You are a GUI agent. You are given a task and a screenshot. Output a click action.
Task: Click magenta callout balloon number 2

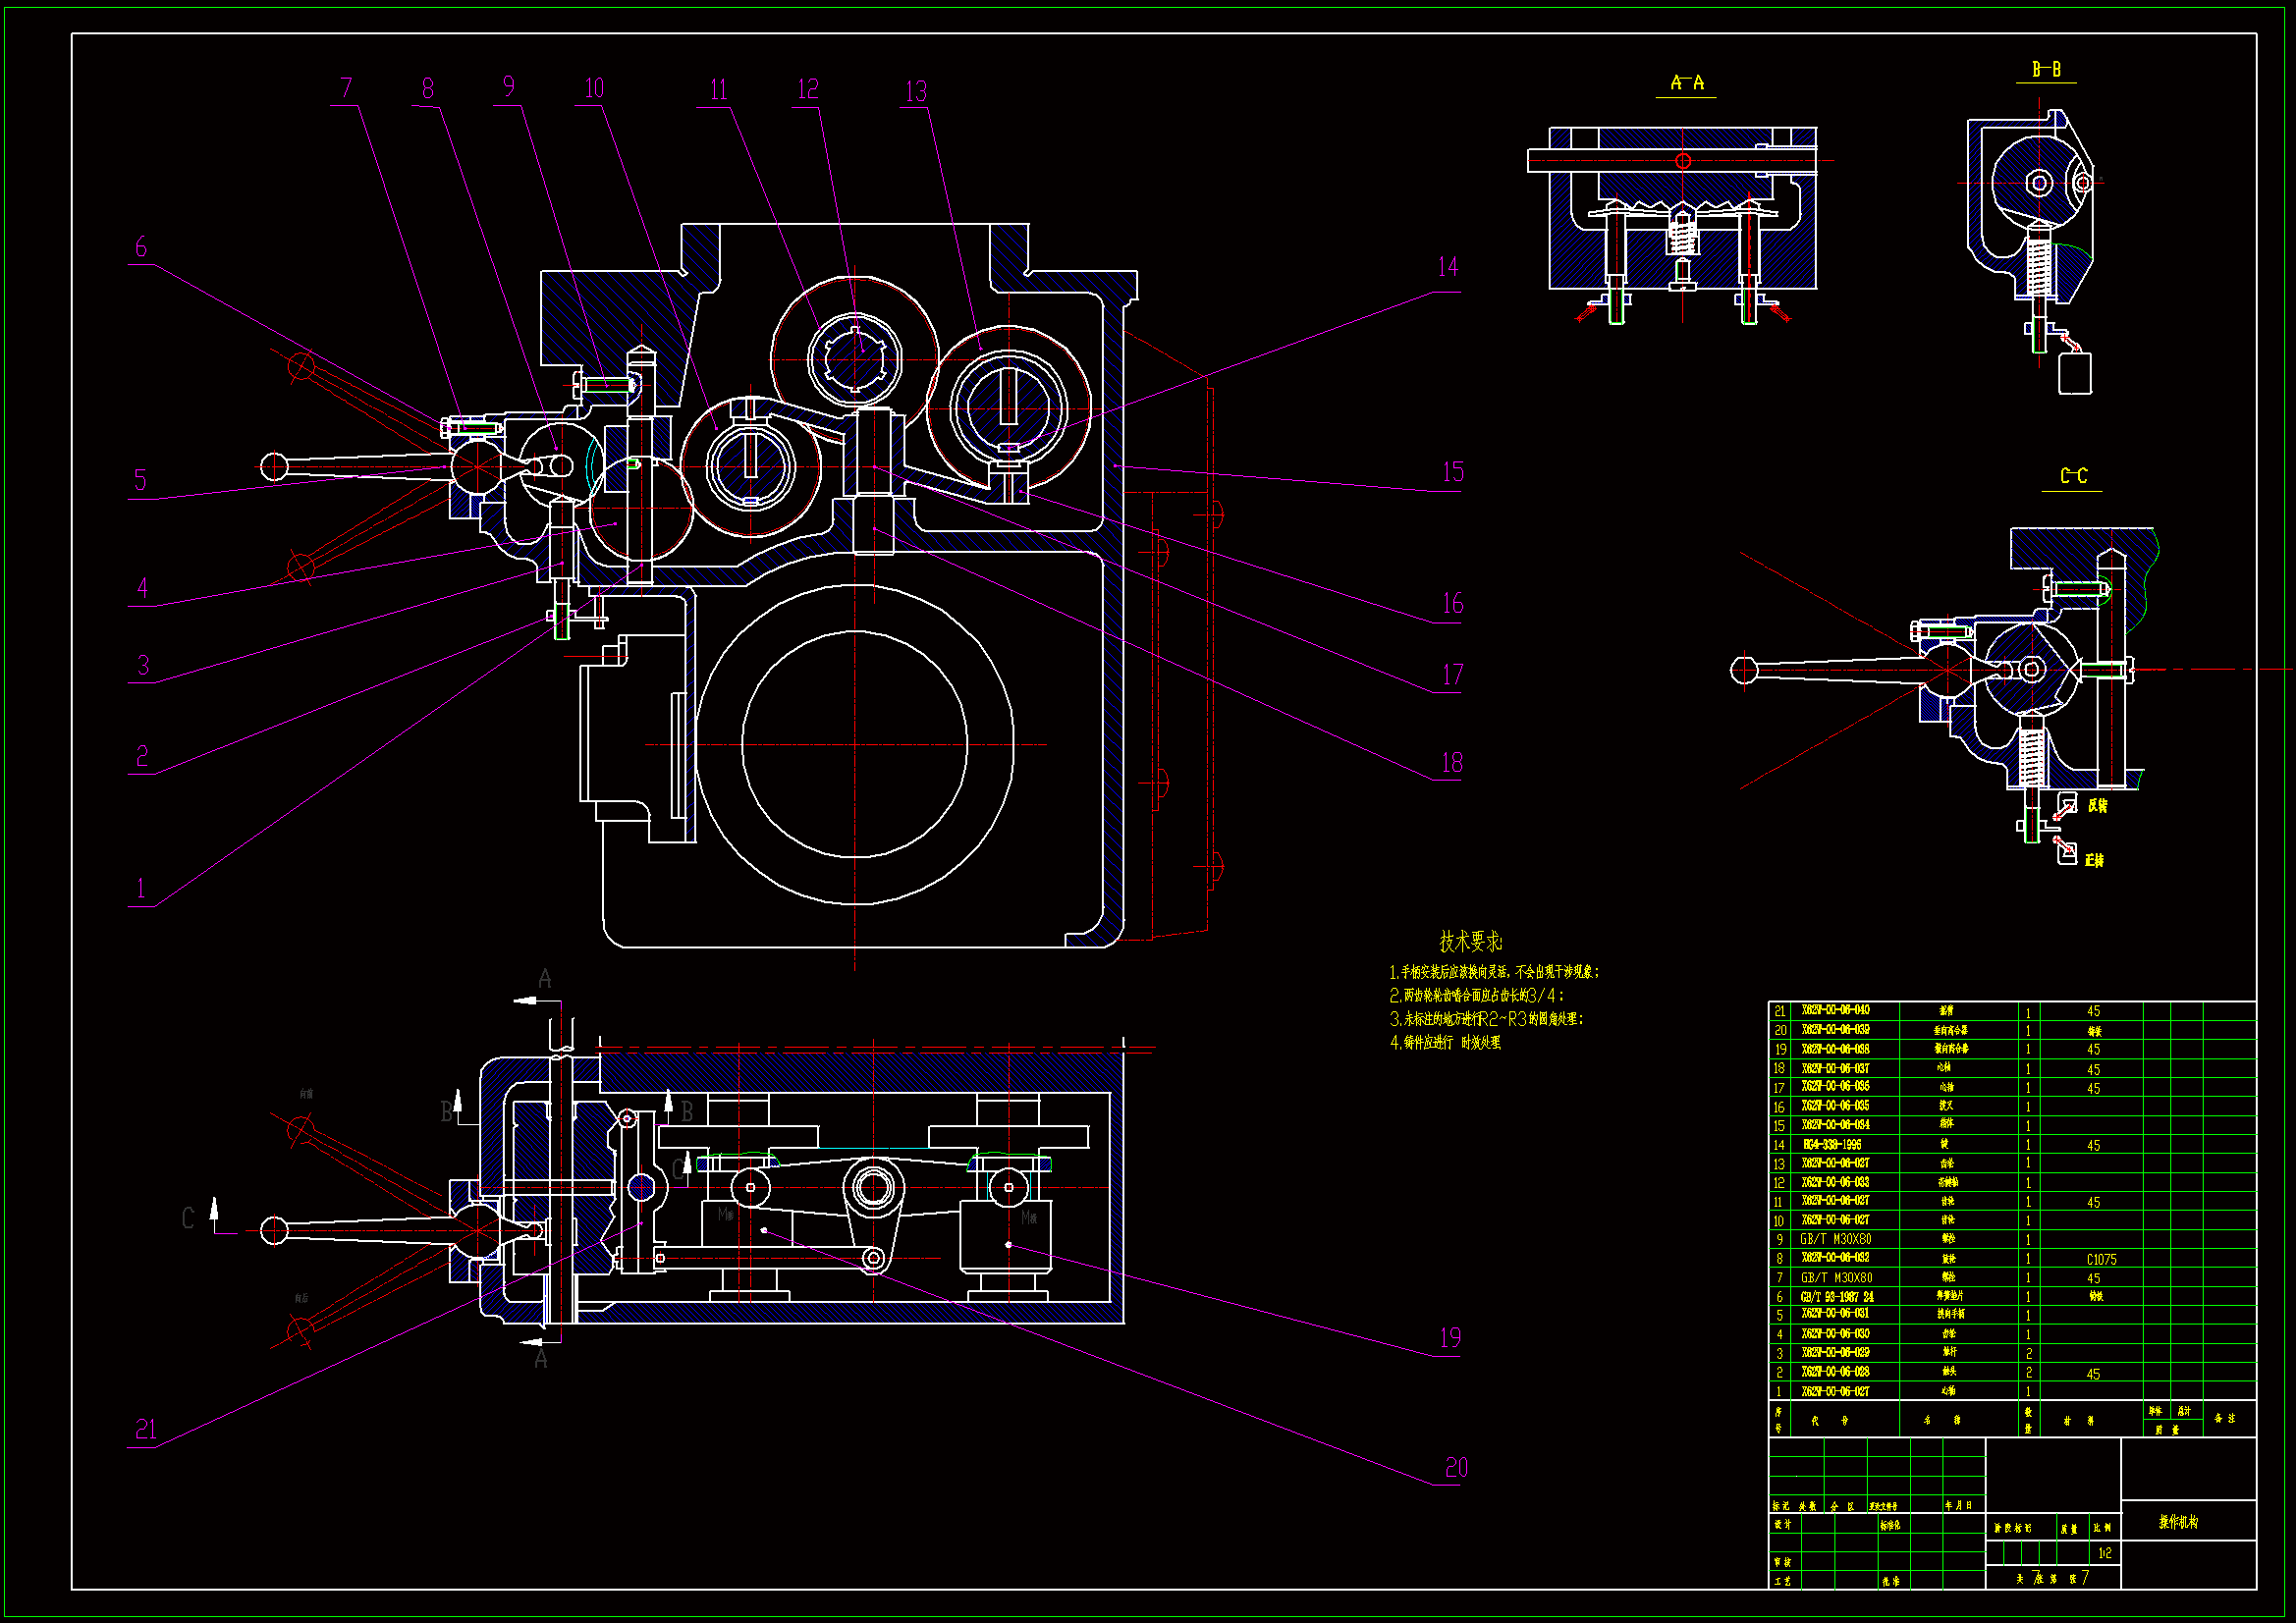[x=142, y=755]
